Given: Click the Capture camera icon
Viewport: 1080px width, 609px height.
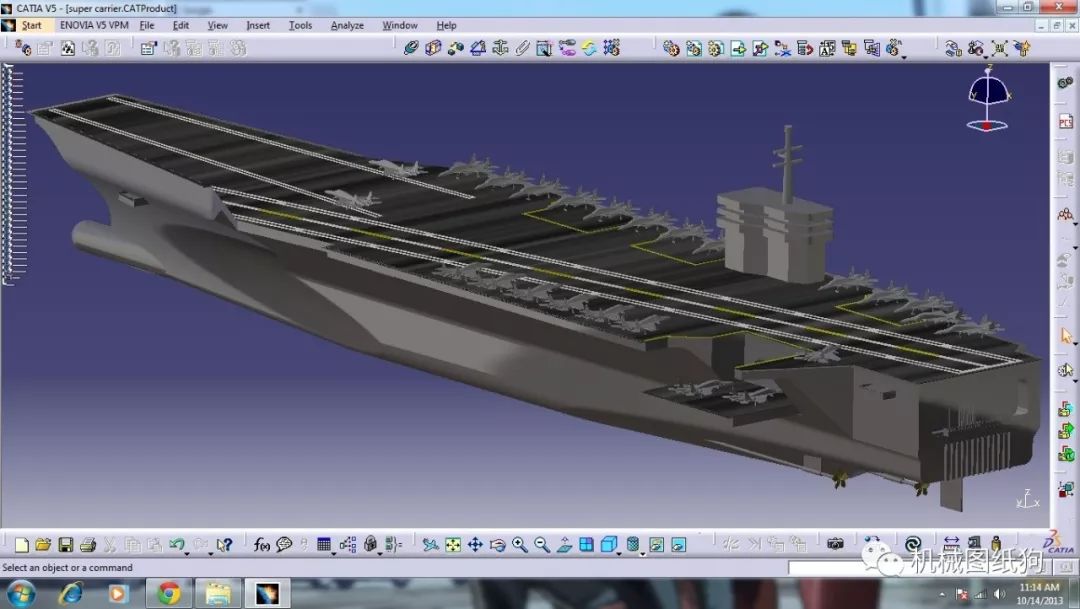Looking at the screenshot, I should (835, 544).
